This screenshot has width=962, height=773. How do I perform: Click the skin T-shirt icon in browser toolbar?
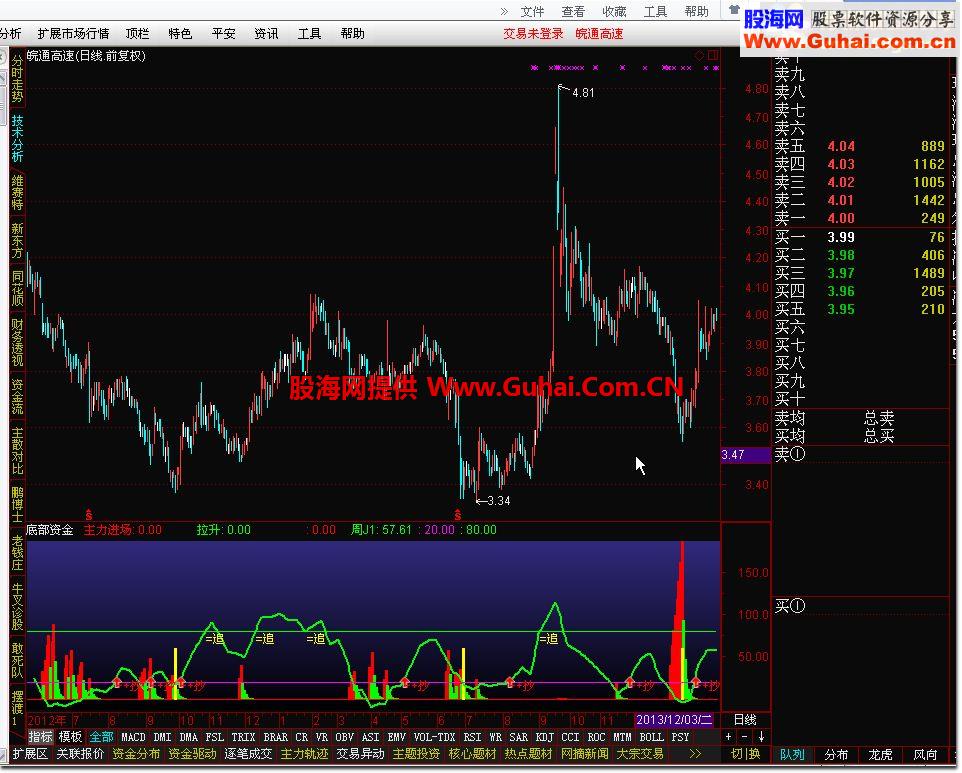pyautogui.click(x=734, y=10)
